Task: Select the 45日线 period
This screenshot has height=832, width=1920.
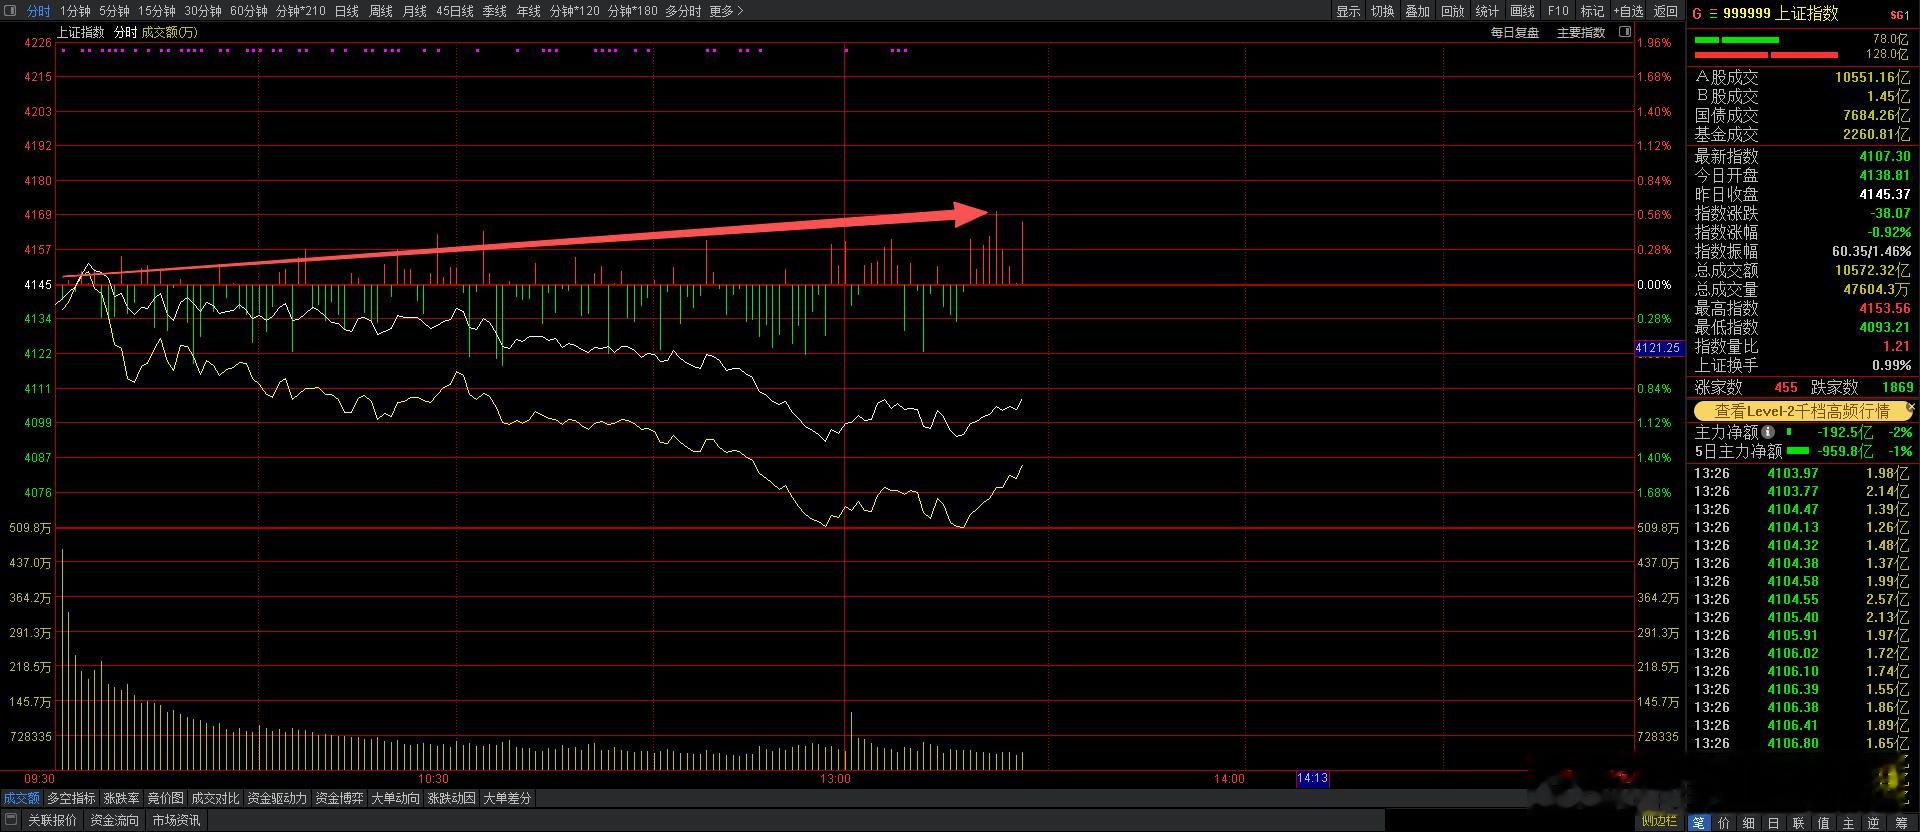Action: 455,11
